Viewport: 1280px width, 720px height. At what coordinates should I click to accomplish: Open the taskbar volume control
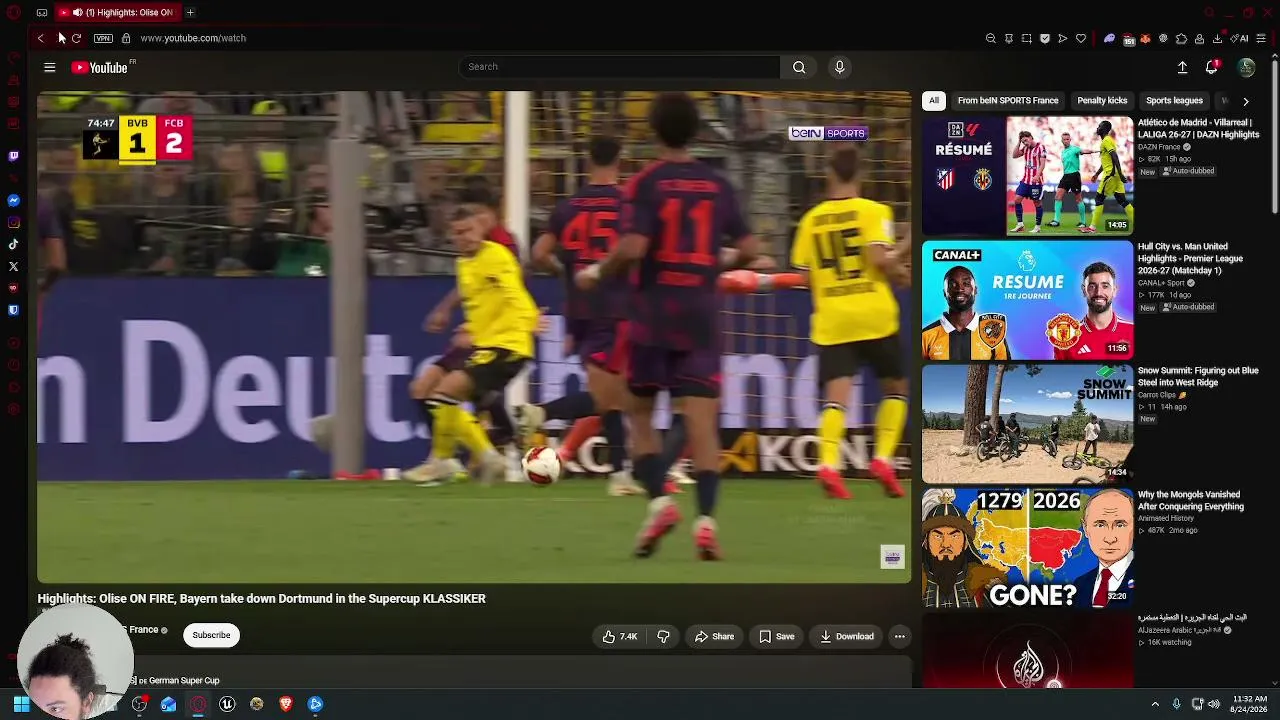(1214, 704)
